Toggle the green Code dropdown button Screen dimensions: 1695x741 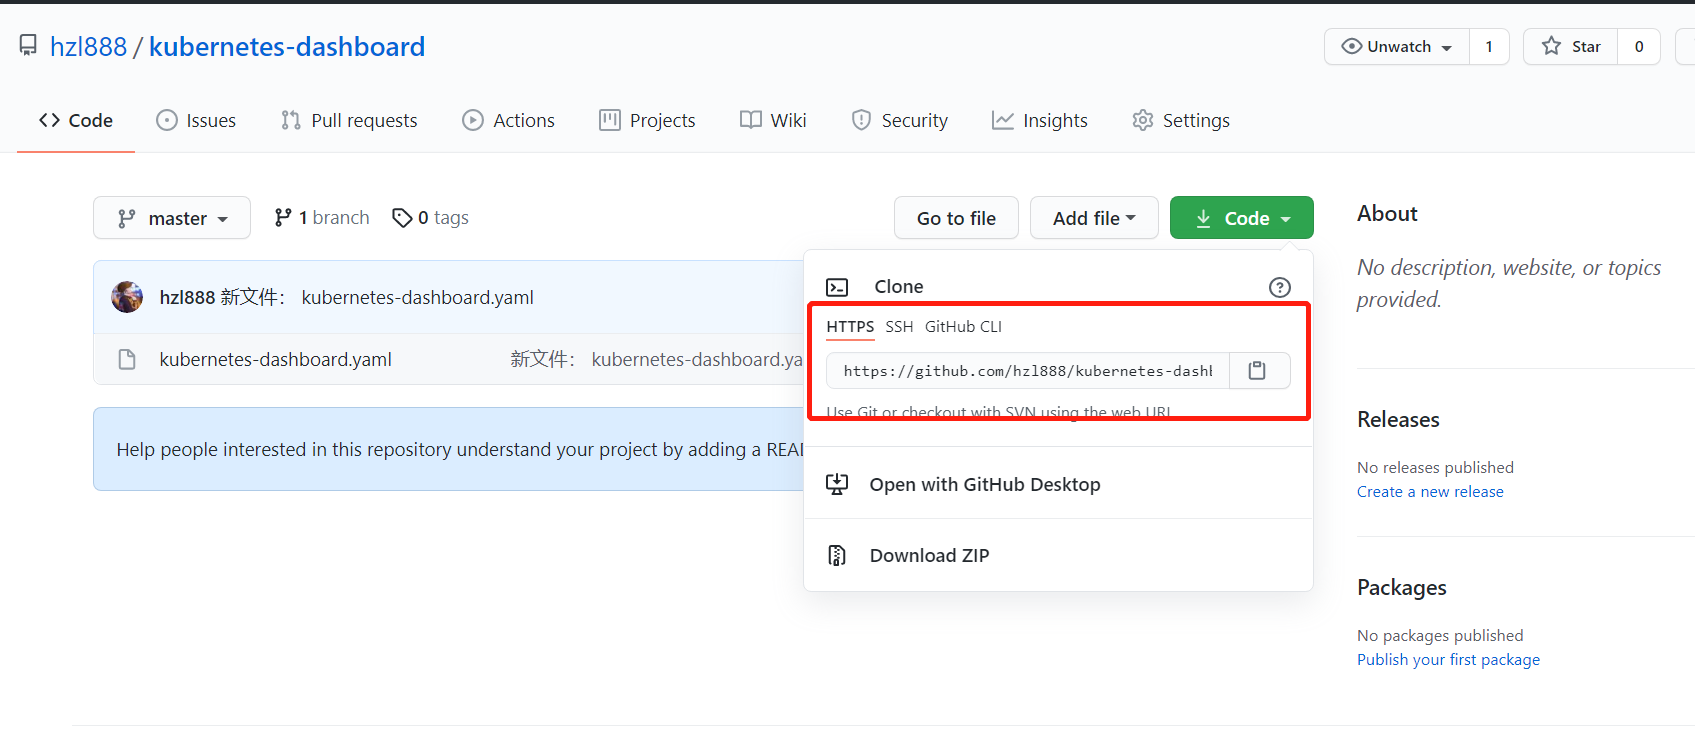pyautogui.click(x=1241, y=218)
